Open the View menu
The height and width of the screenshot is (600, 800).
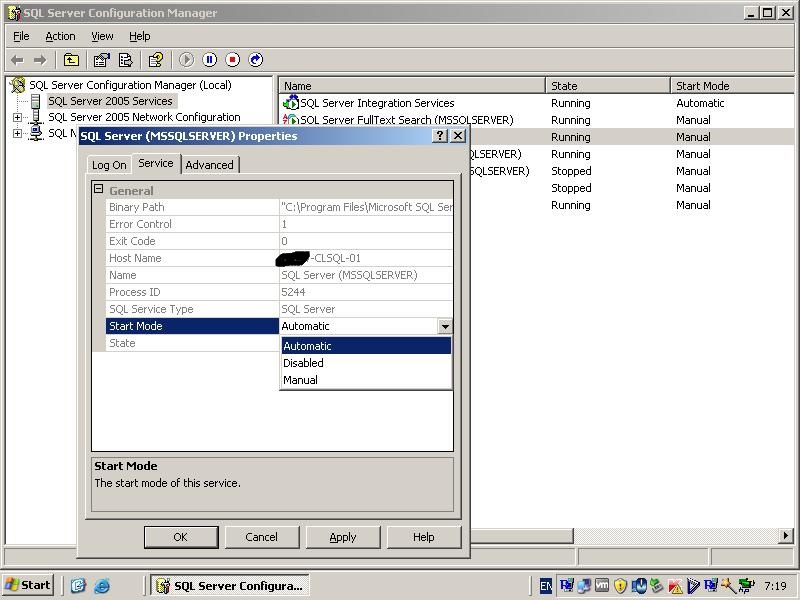coord(102,36)
